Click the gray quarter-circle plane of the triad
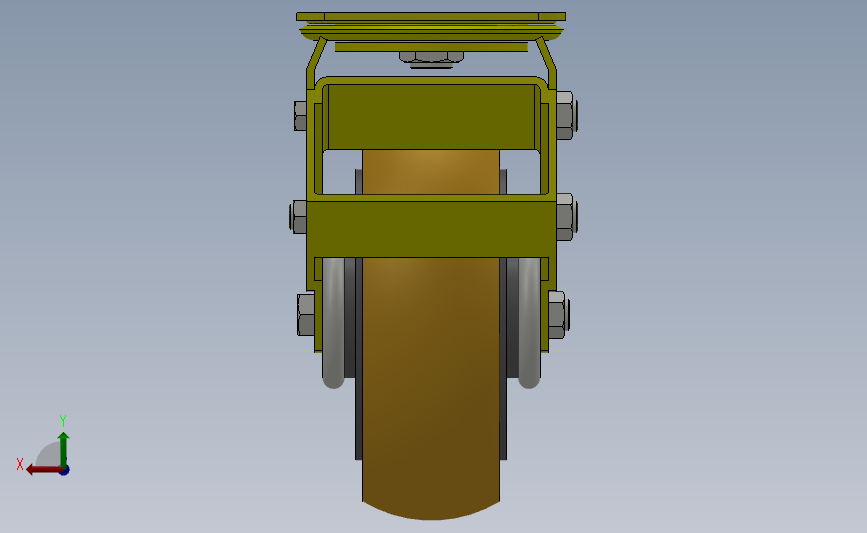The width and height of the screenshot is (867, 533). tap(49, 455)
